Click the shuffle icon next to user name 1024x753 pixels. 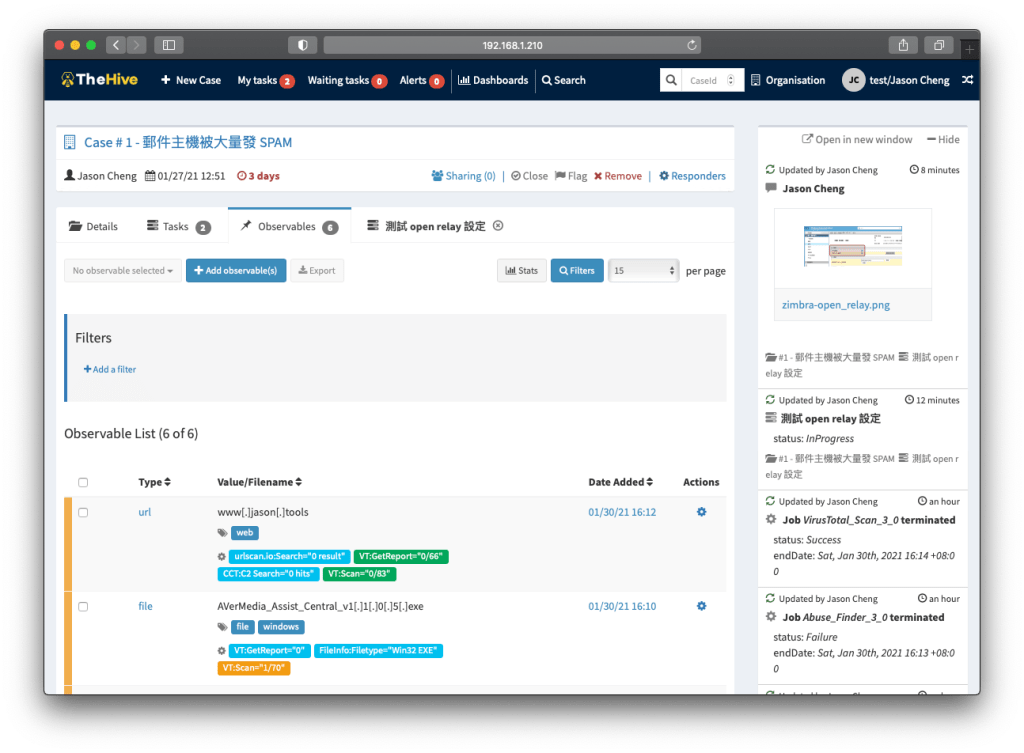[x=966, y=80]
